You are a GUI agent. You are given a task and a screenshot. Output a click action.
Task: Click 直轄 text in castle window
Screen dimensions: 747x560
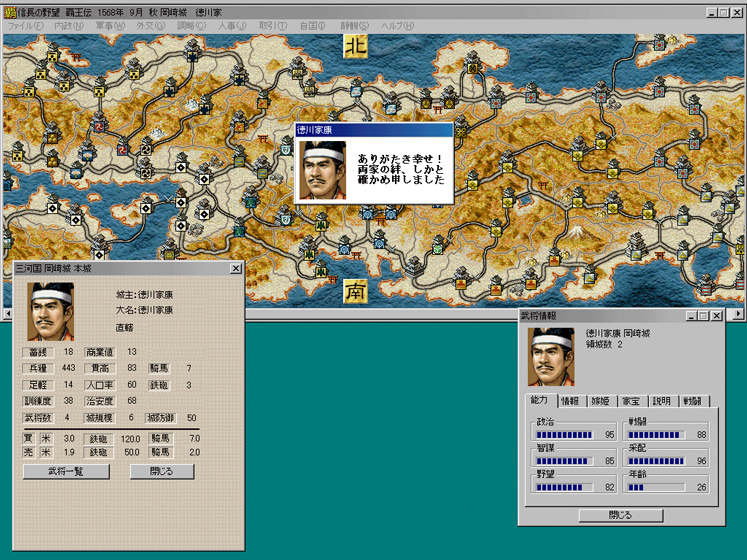(125, 327)
